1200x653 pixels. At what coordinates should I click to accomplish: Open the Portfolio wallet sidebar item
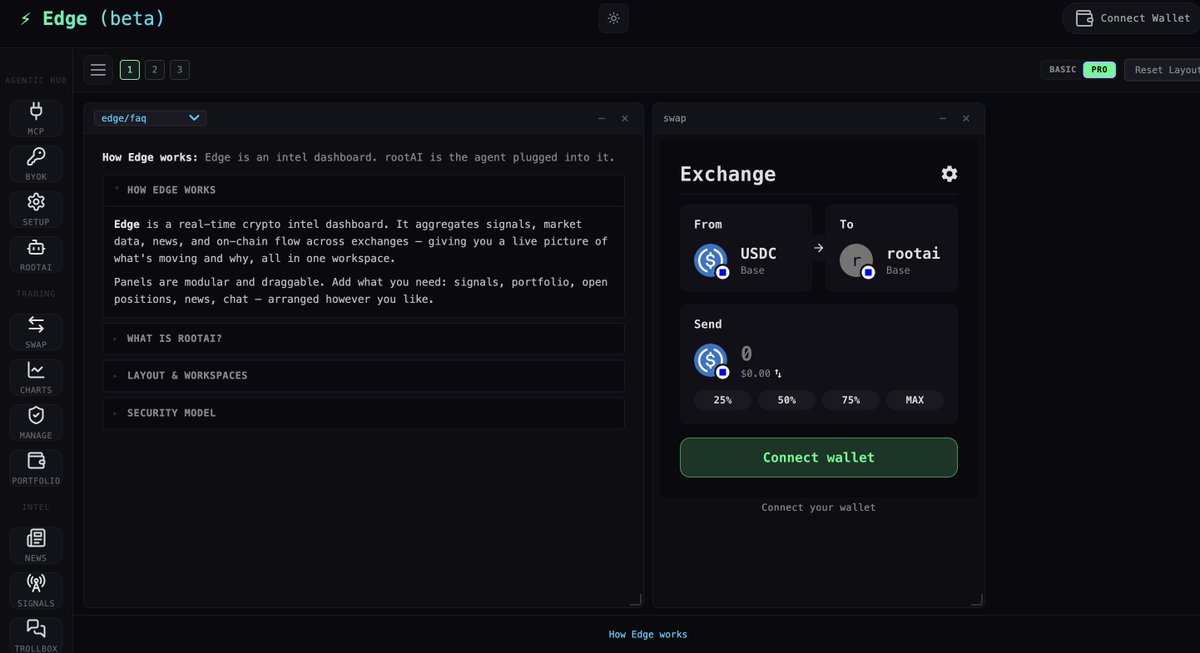[36, 467]
